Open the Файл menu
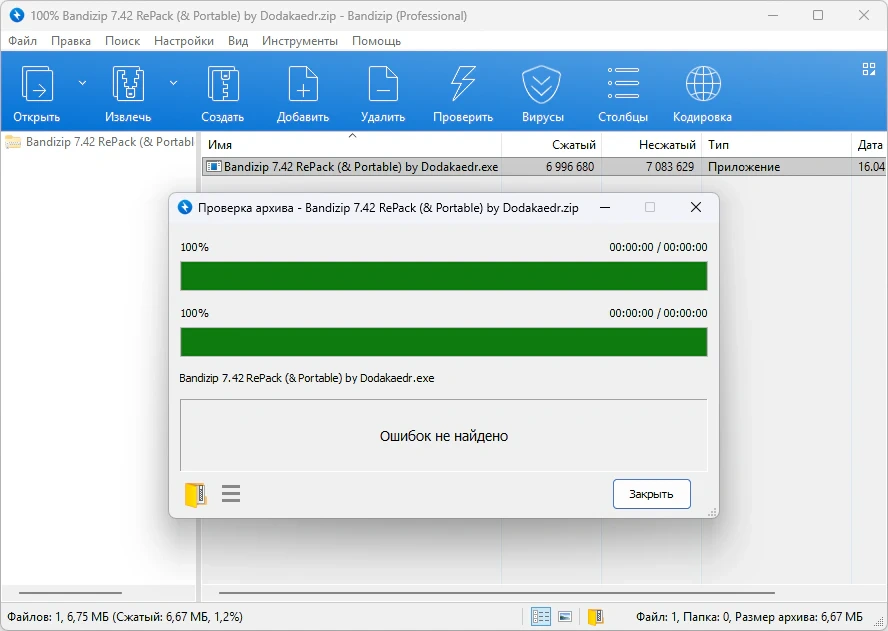 [22, 41]
